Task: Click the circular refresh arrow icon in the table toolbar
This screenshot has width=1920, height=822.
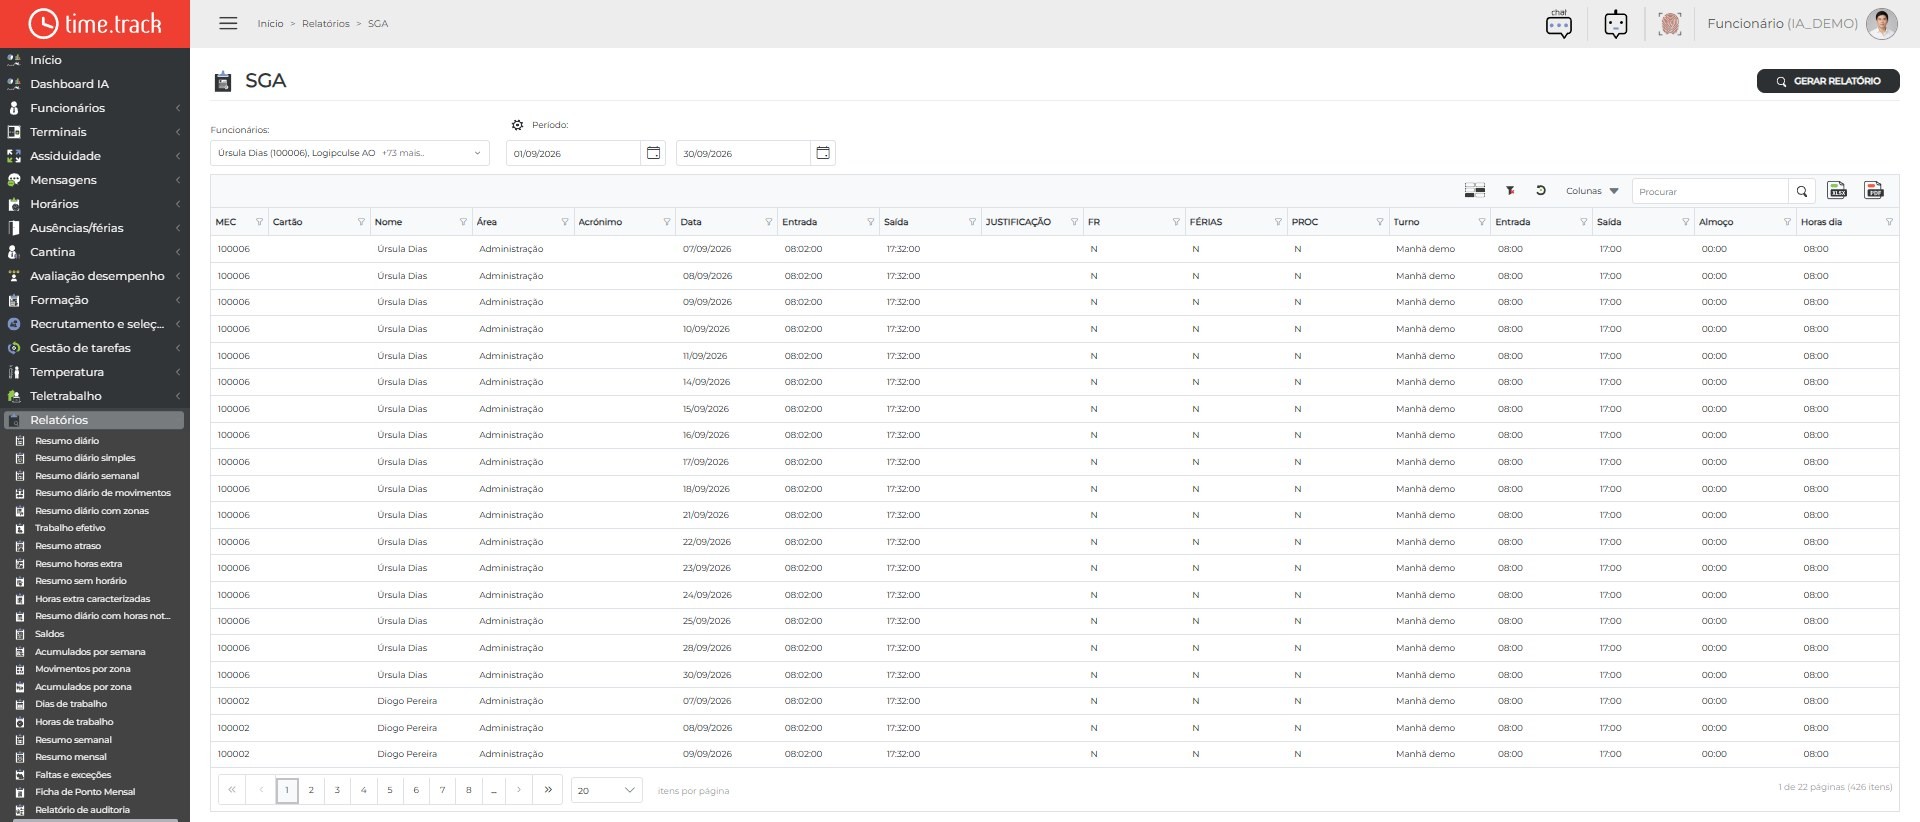Action: click(1541, 190)
